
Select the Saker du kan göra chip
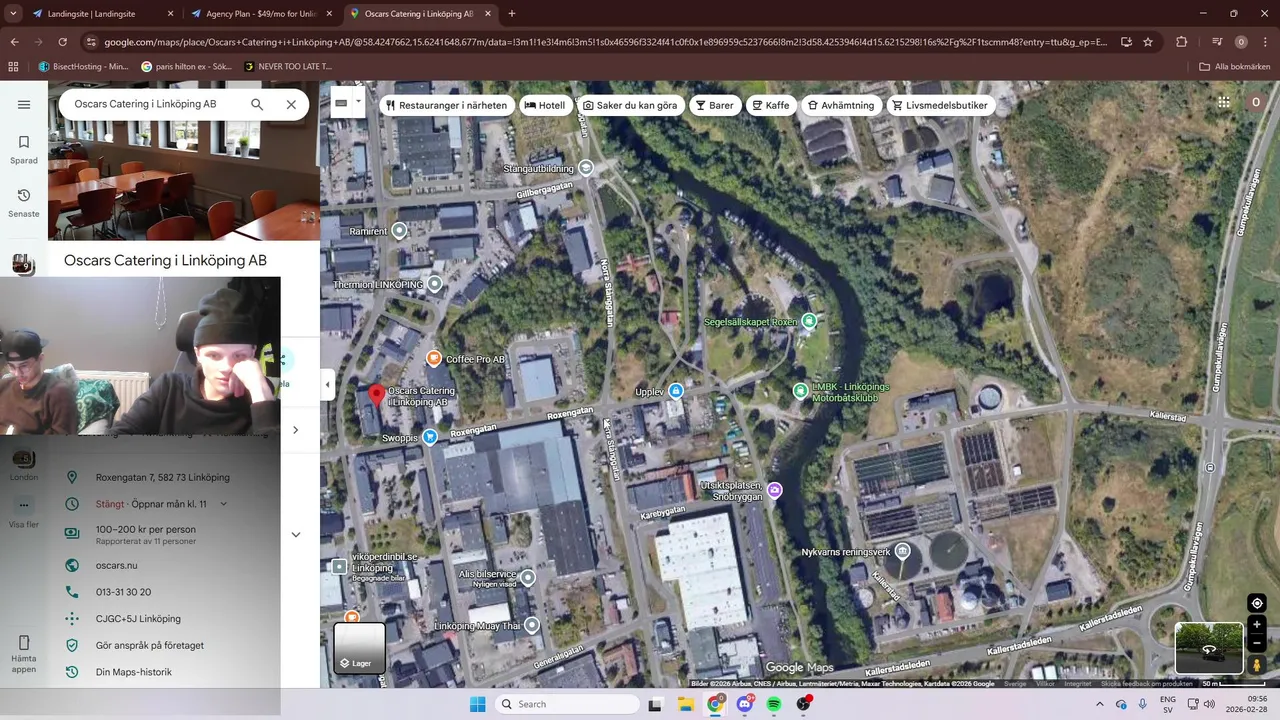point(630,105)
